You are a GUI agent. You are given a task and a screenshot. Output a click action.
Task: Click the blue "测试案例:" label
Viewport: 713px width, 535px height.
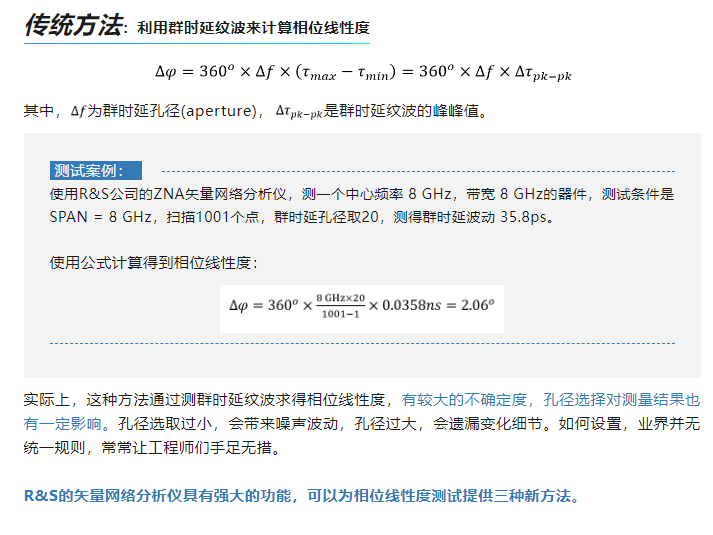(95, 171)
